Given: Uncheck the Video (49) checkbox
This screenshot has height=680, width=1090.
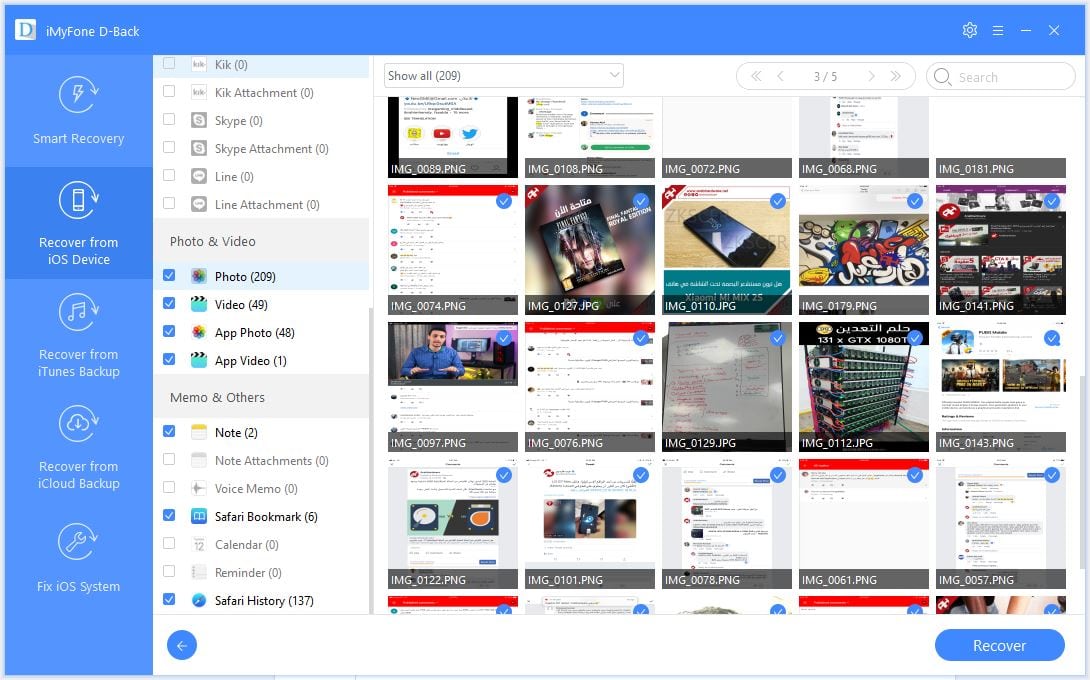Looking at the screenshot, I should [169, 303].
